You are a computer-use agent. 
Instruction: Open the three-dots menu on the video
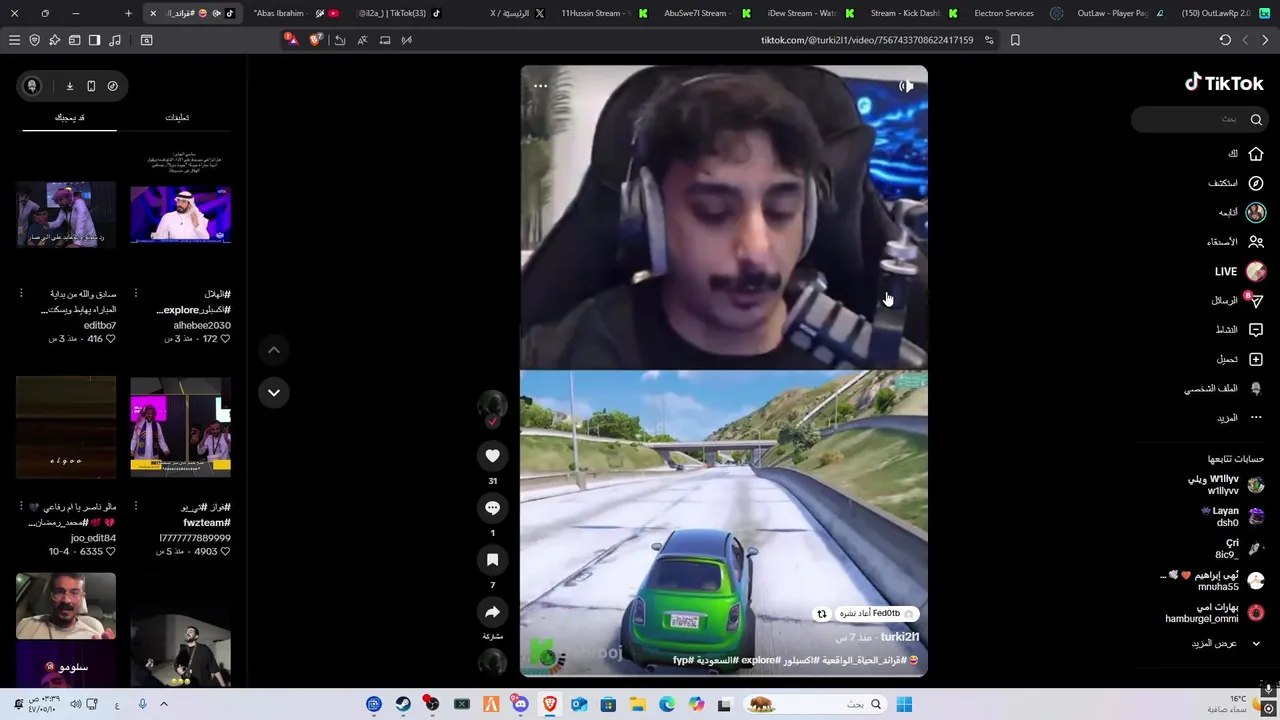540,86
